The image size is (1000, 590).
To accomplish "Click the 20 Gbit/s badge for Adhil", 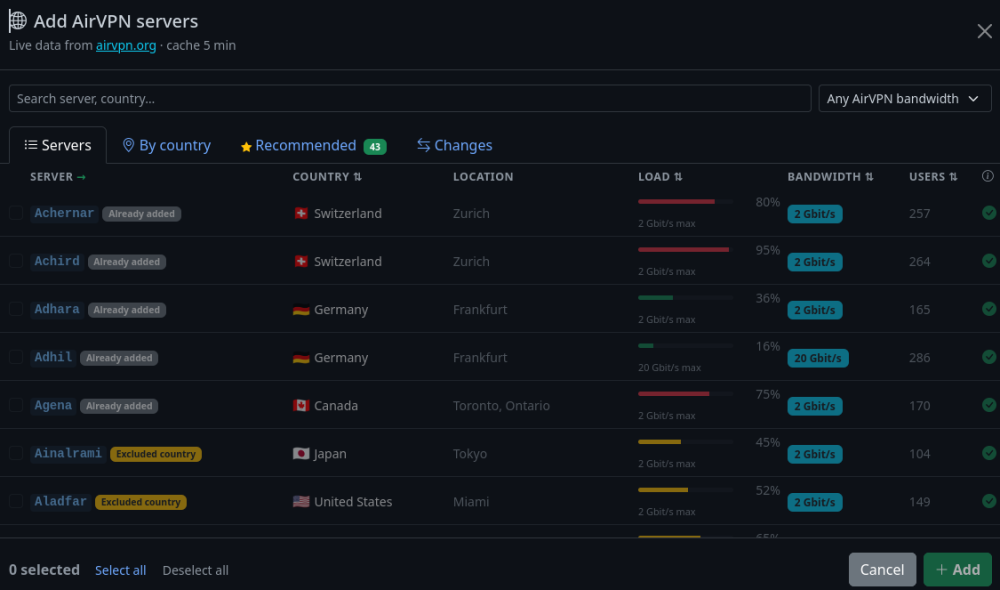I will click(818, 358).
